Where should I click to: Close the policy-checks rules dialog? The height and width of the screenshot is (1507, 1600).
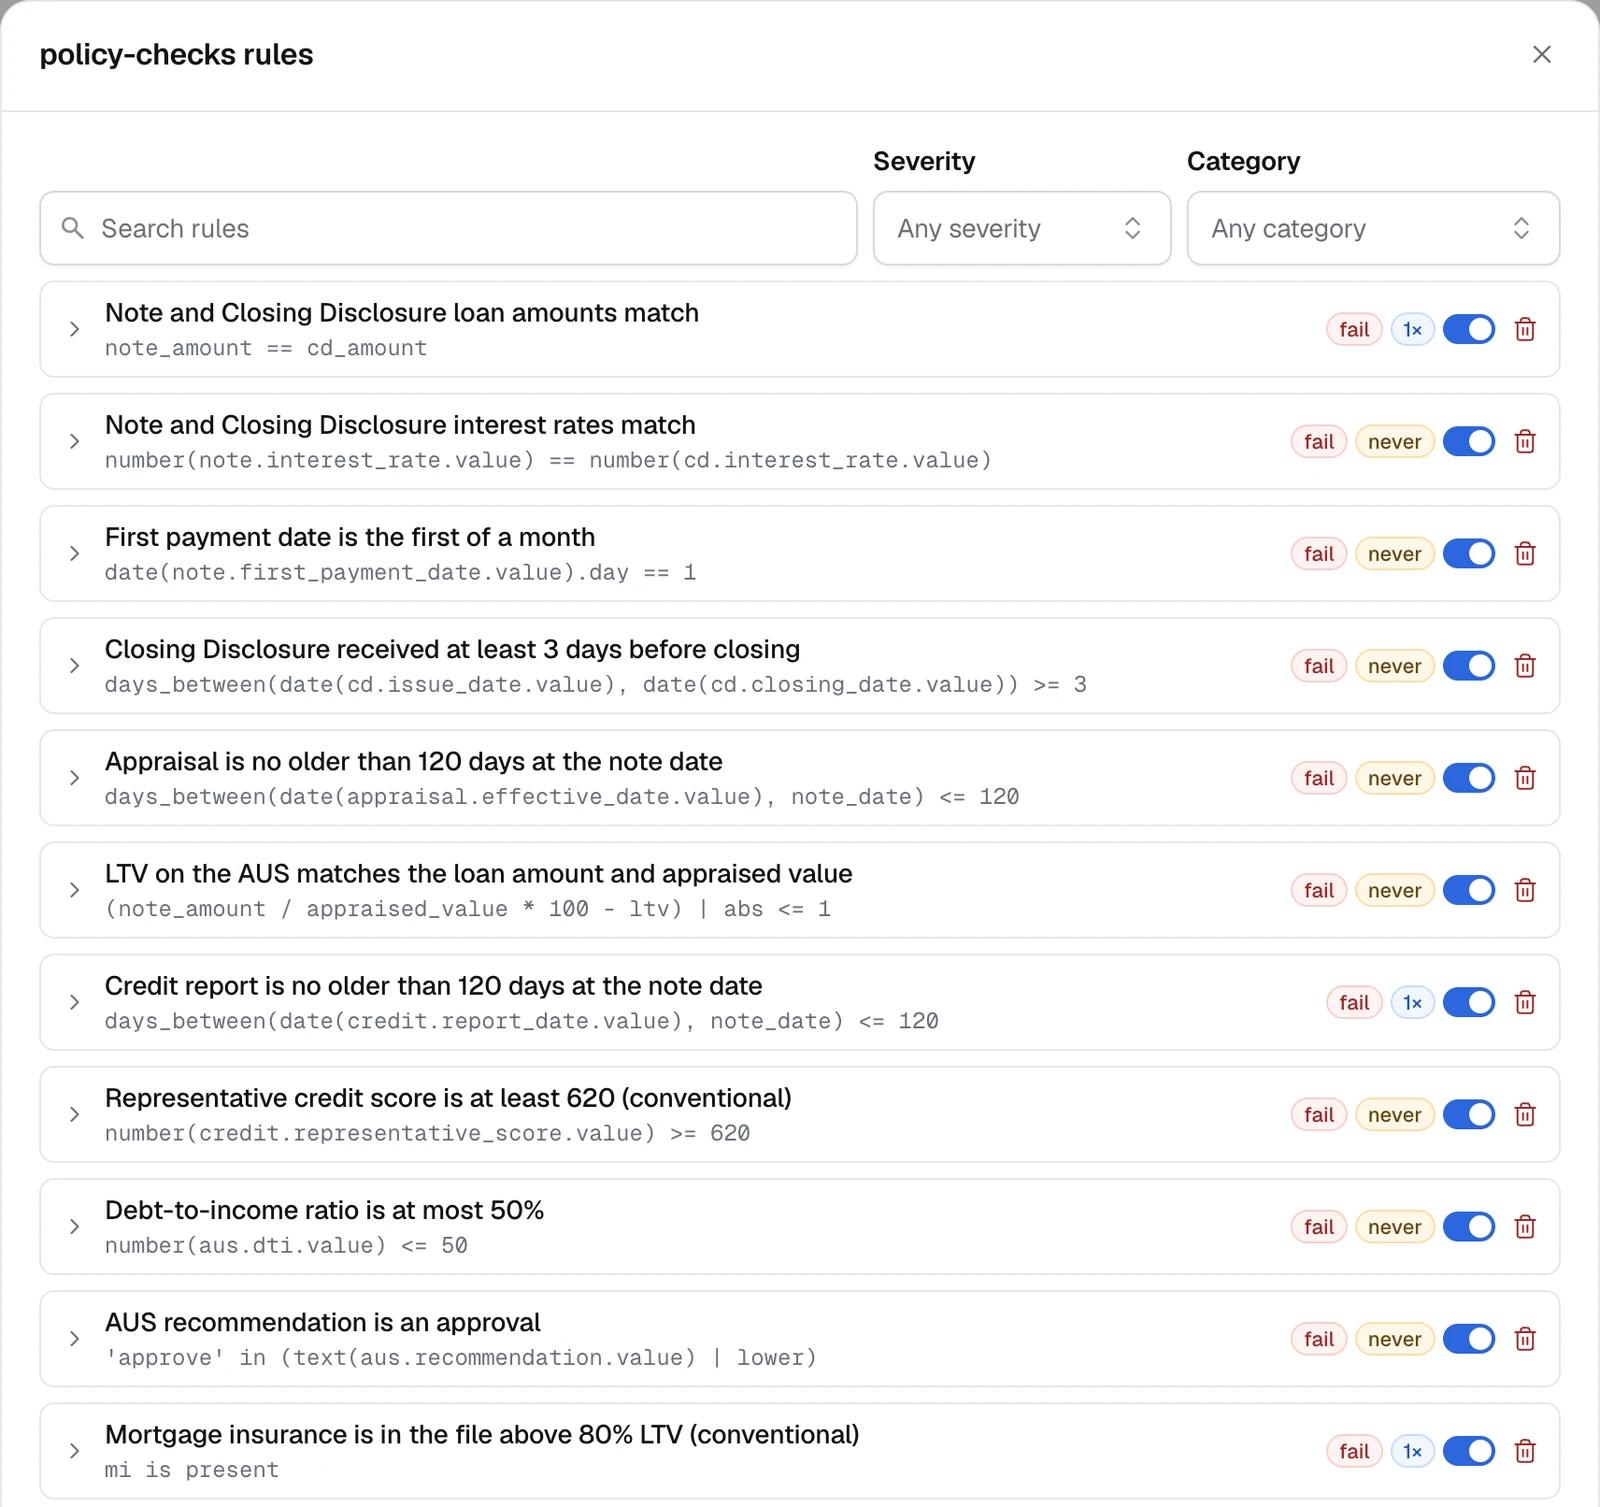point(1542,54)
